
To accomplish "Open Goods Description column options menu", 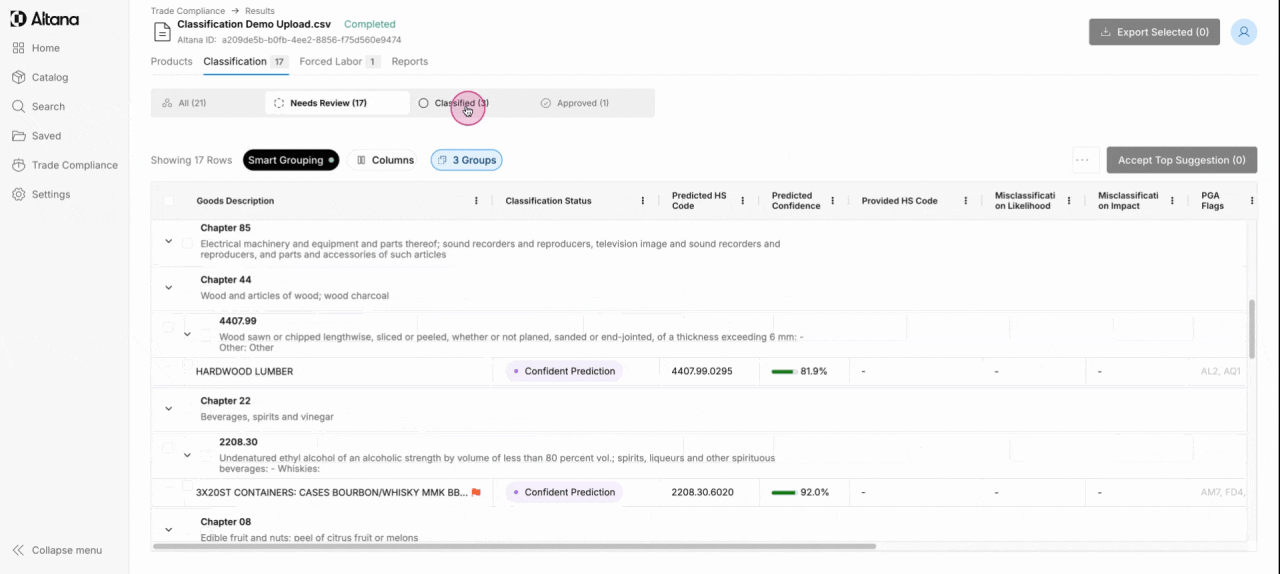I will pos(476,201).
